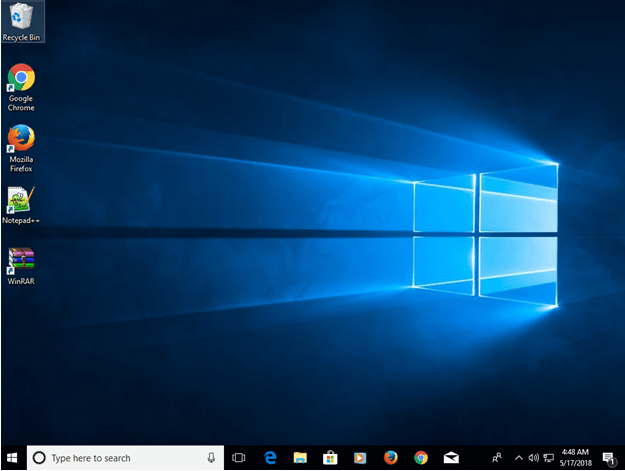The image size is (625, 471).
Task: Open File Explorer from the taskbar
Action: click(x=300, y=458)
